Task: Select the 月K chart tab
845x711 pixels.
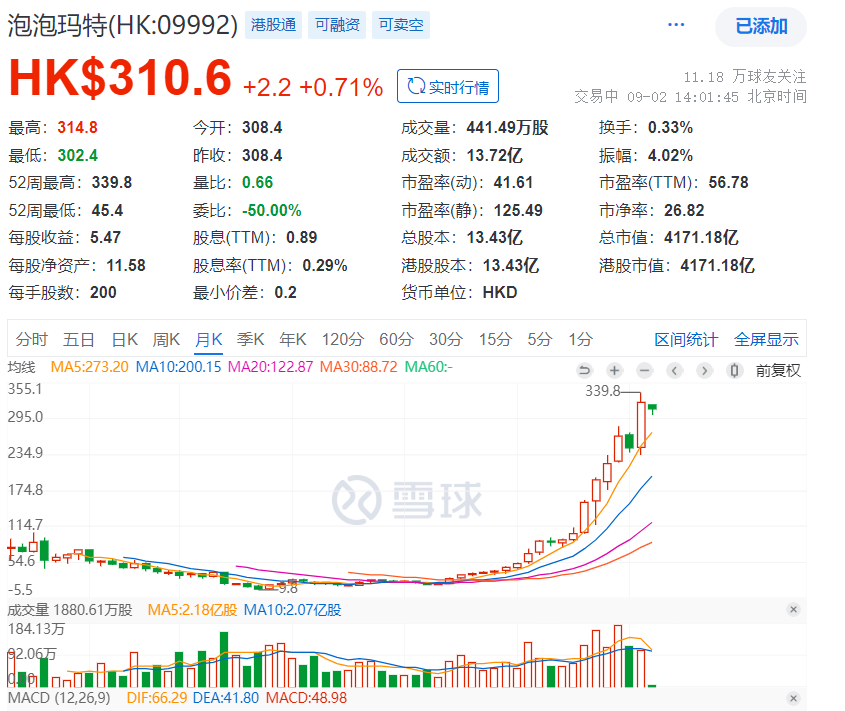Action: pyautogui.click(x=209, y=340)
